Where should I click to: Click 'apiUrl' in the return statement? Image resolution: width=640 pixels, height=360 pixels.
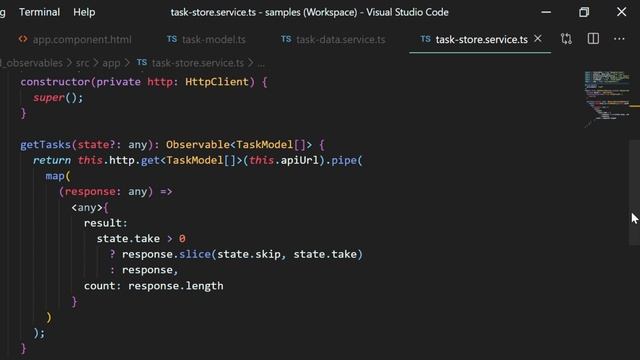[299, 160]
